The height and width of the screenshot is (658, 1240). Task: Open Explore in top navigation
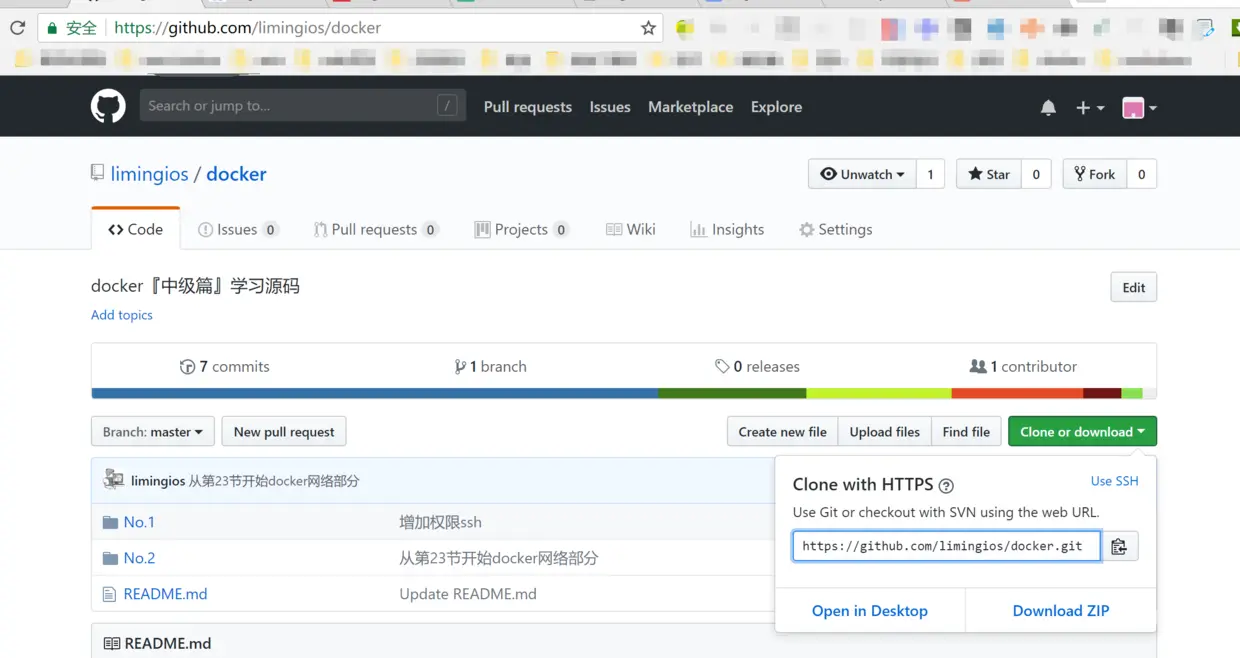[x=776, y=107]
